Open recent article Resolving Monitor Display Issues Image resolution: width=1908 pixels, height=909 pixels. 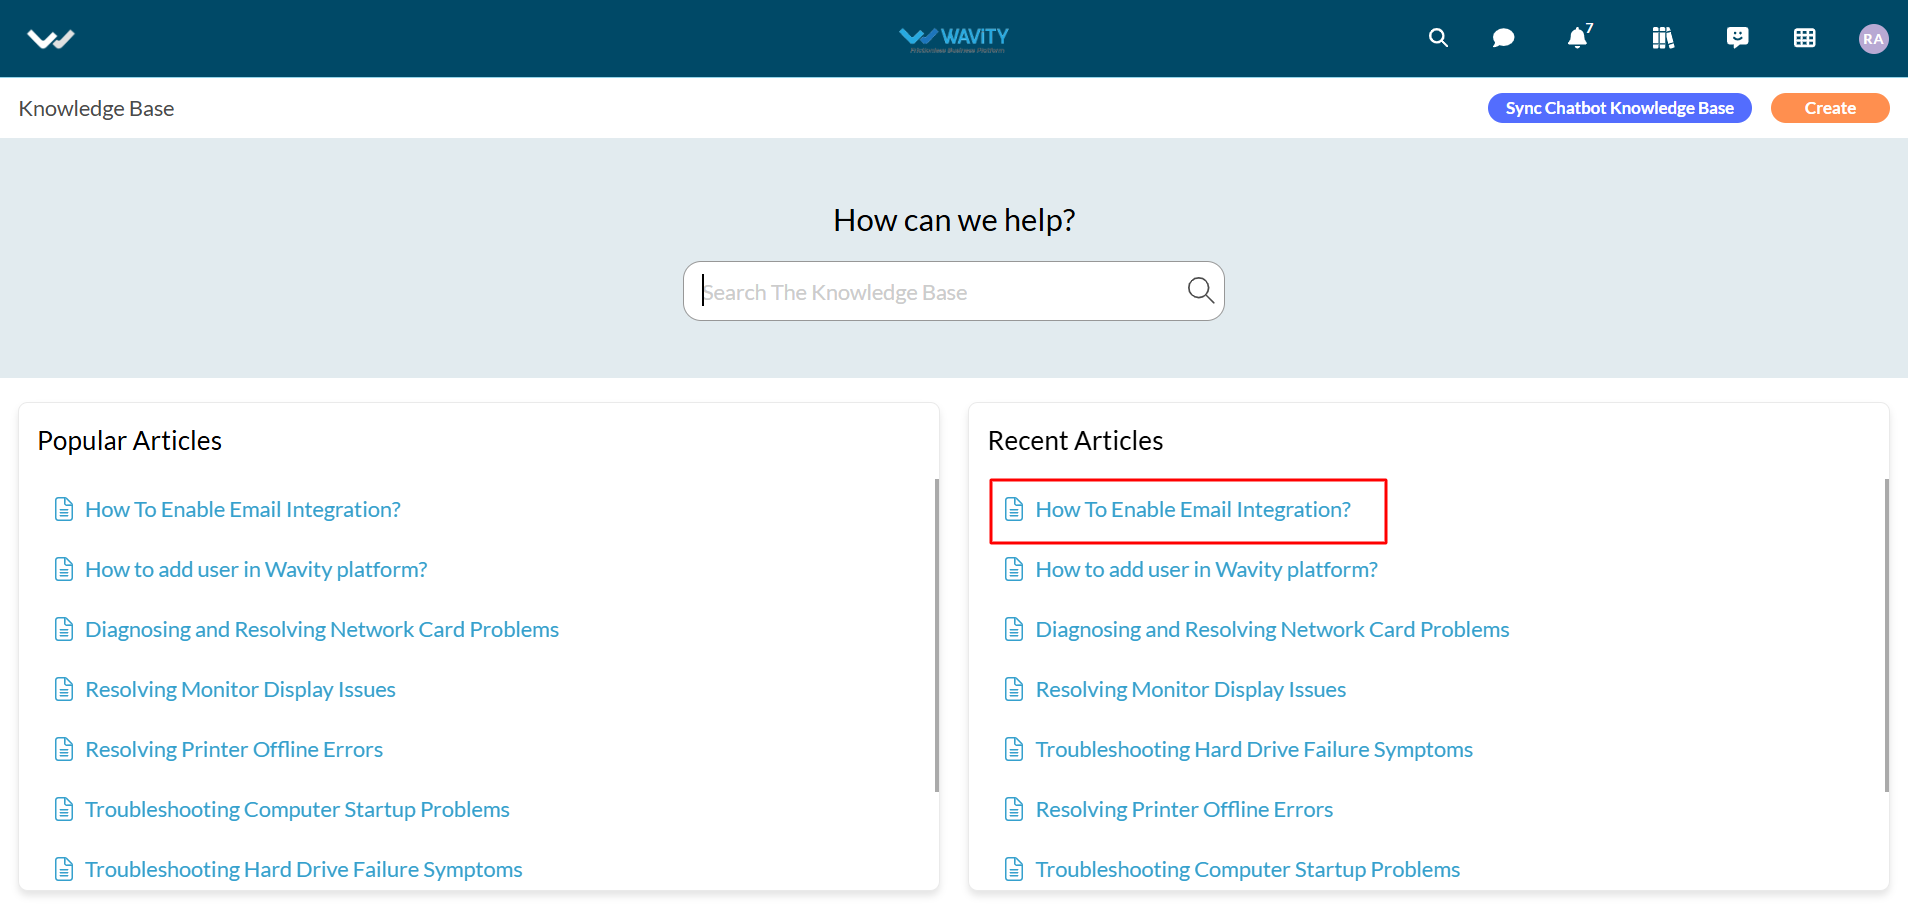click(1191, 689)
